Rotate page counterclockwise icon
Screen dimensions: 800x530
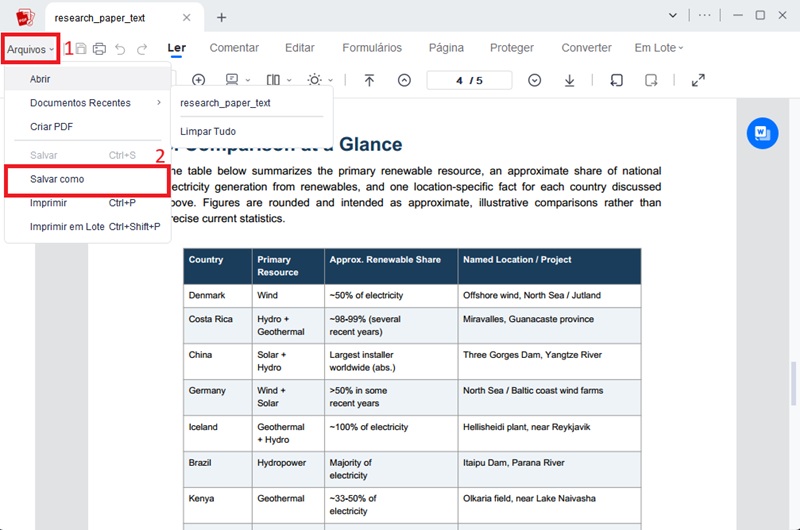click(x=616, y=80)
